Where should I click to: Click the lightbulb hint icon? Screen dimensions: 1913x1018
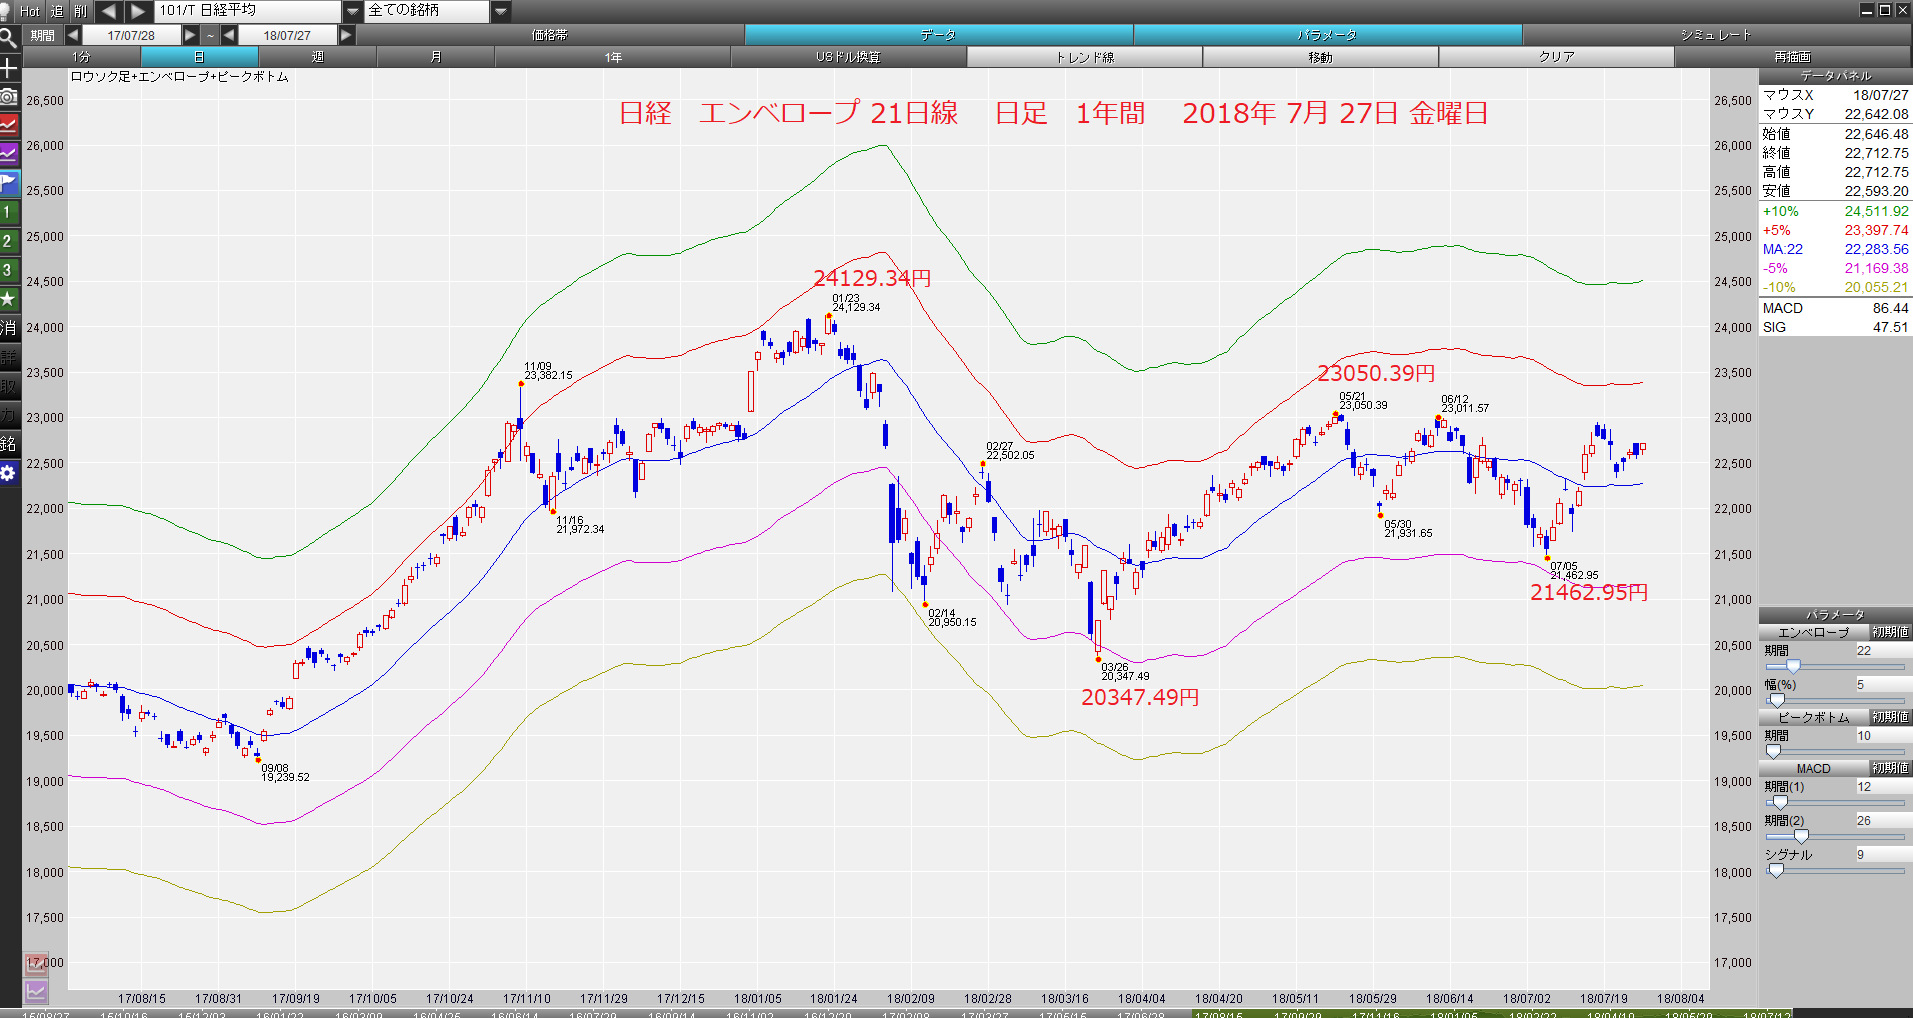click(x=6, y=11)
